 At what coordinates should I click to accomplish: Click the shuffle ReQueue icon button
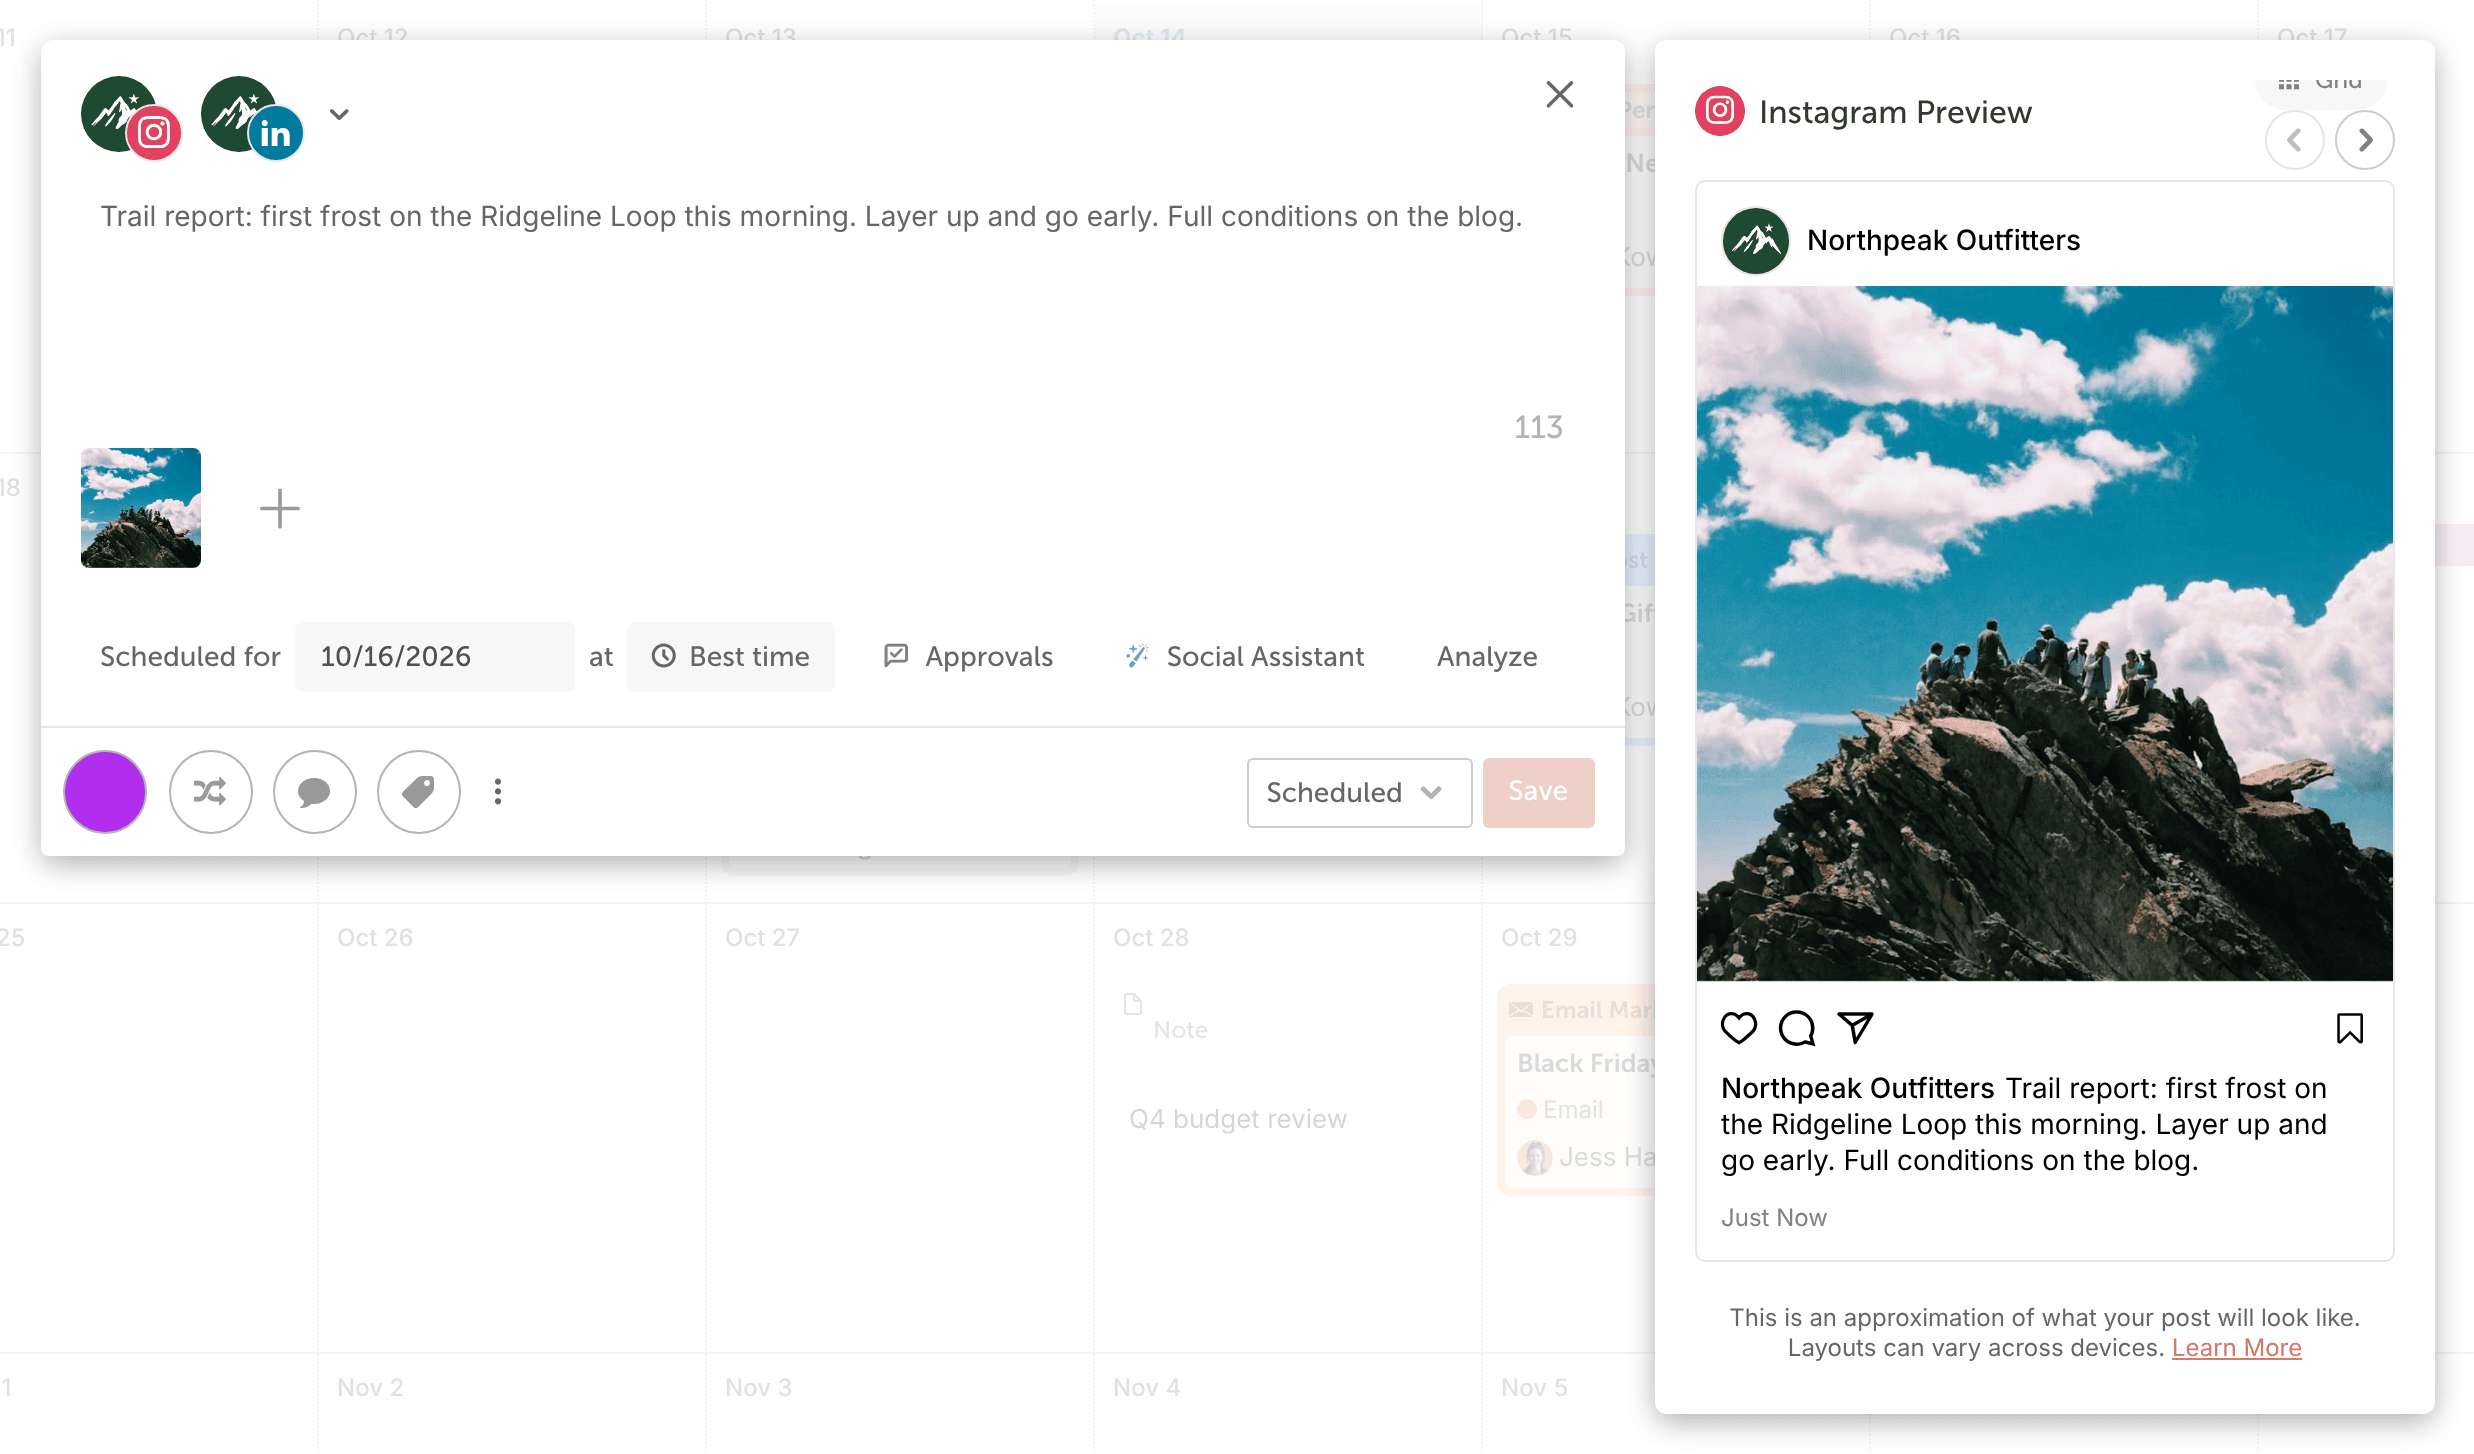[210, 792]
